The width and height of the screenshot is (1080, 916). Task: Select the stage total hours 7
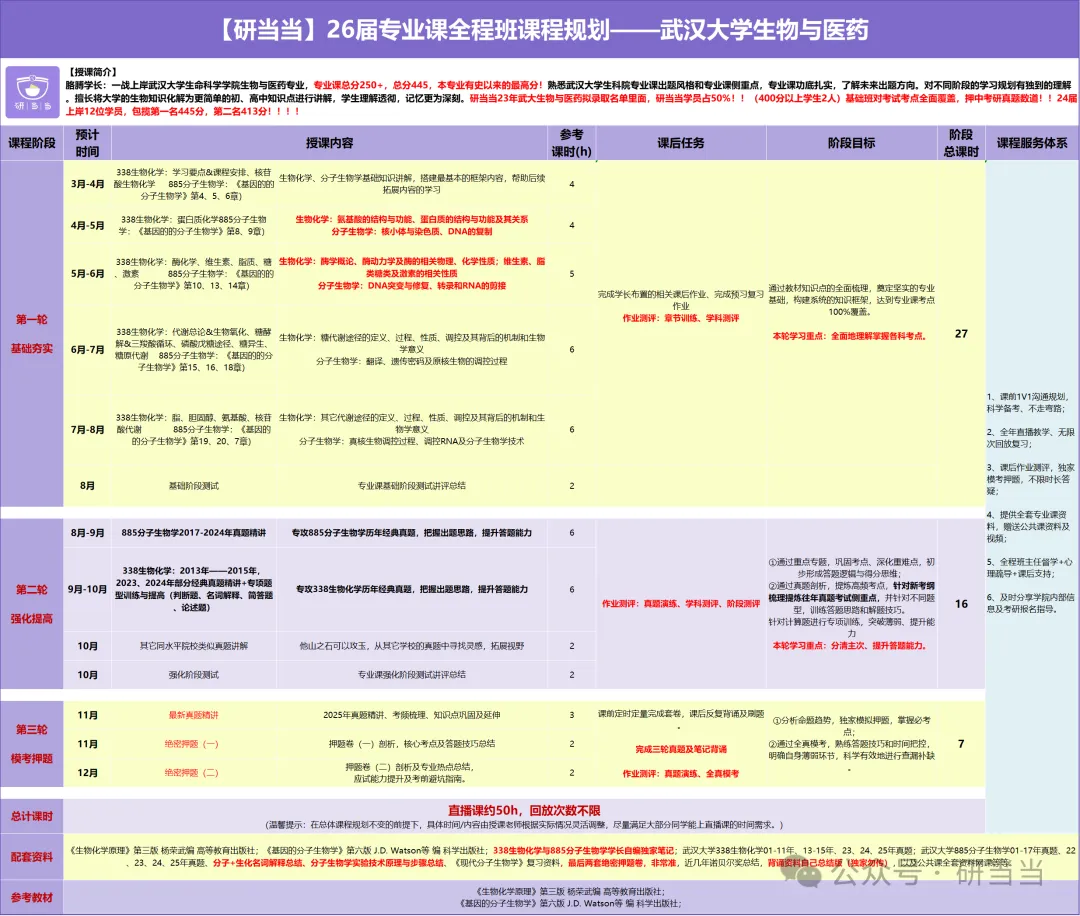click(x=962, y=744)
